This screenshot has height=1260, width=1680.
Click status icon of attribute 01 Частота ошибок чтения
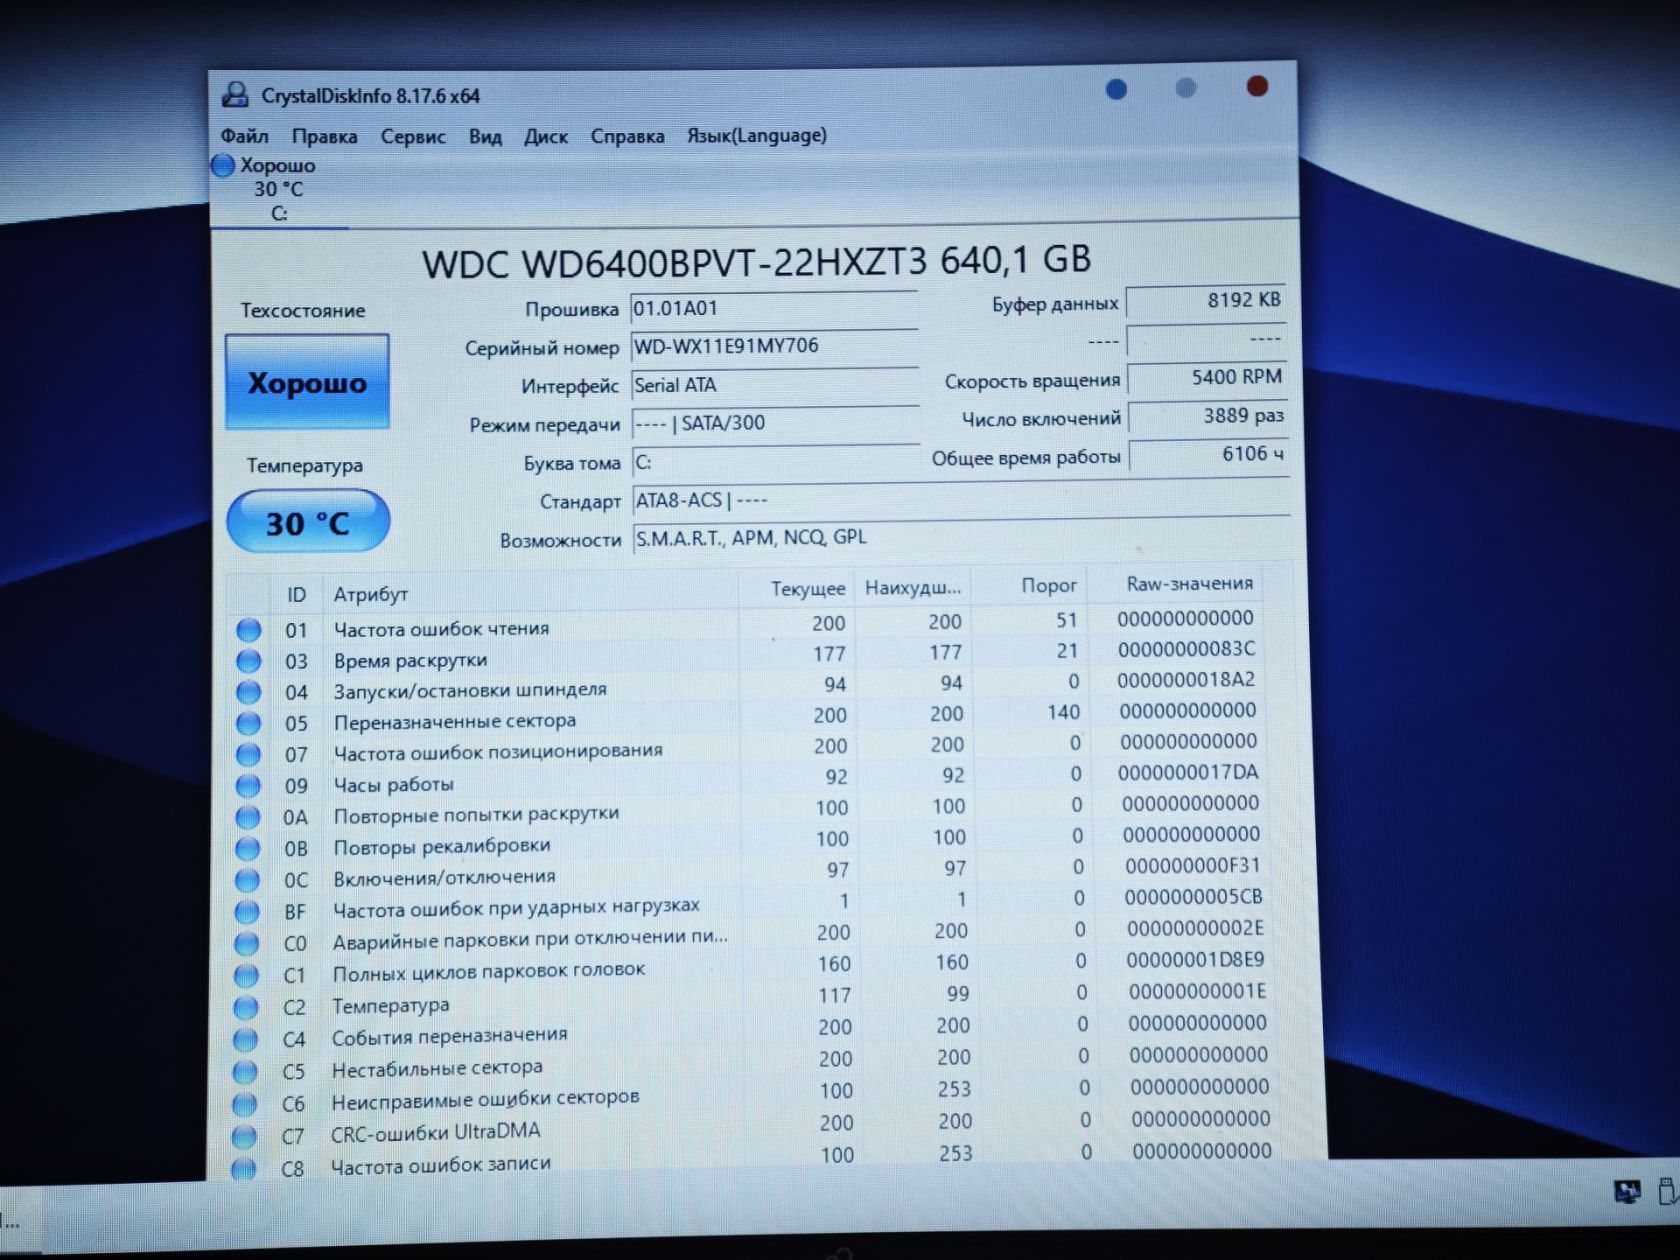pyautogui.click(x=248, y=630)
